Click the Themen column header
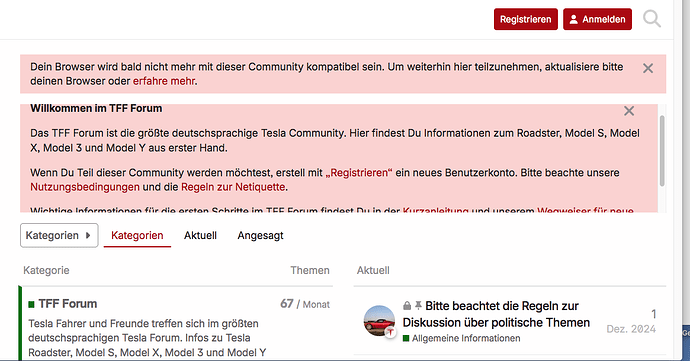 coord(310,270)
